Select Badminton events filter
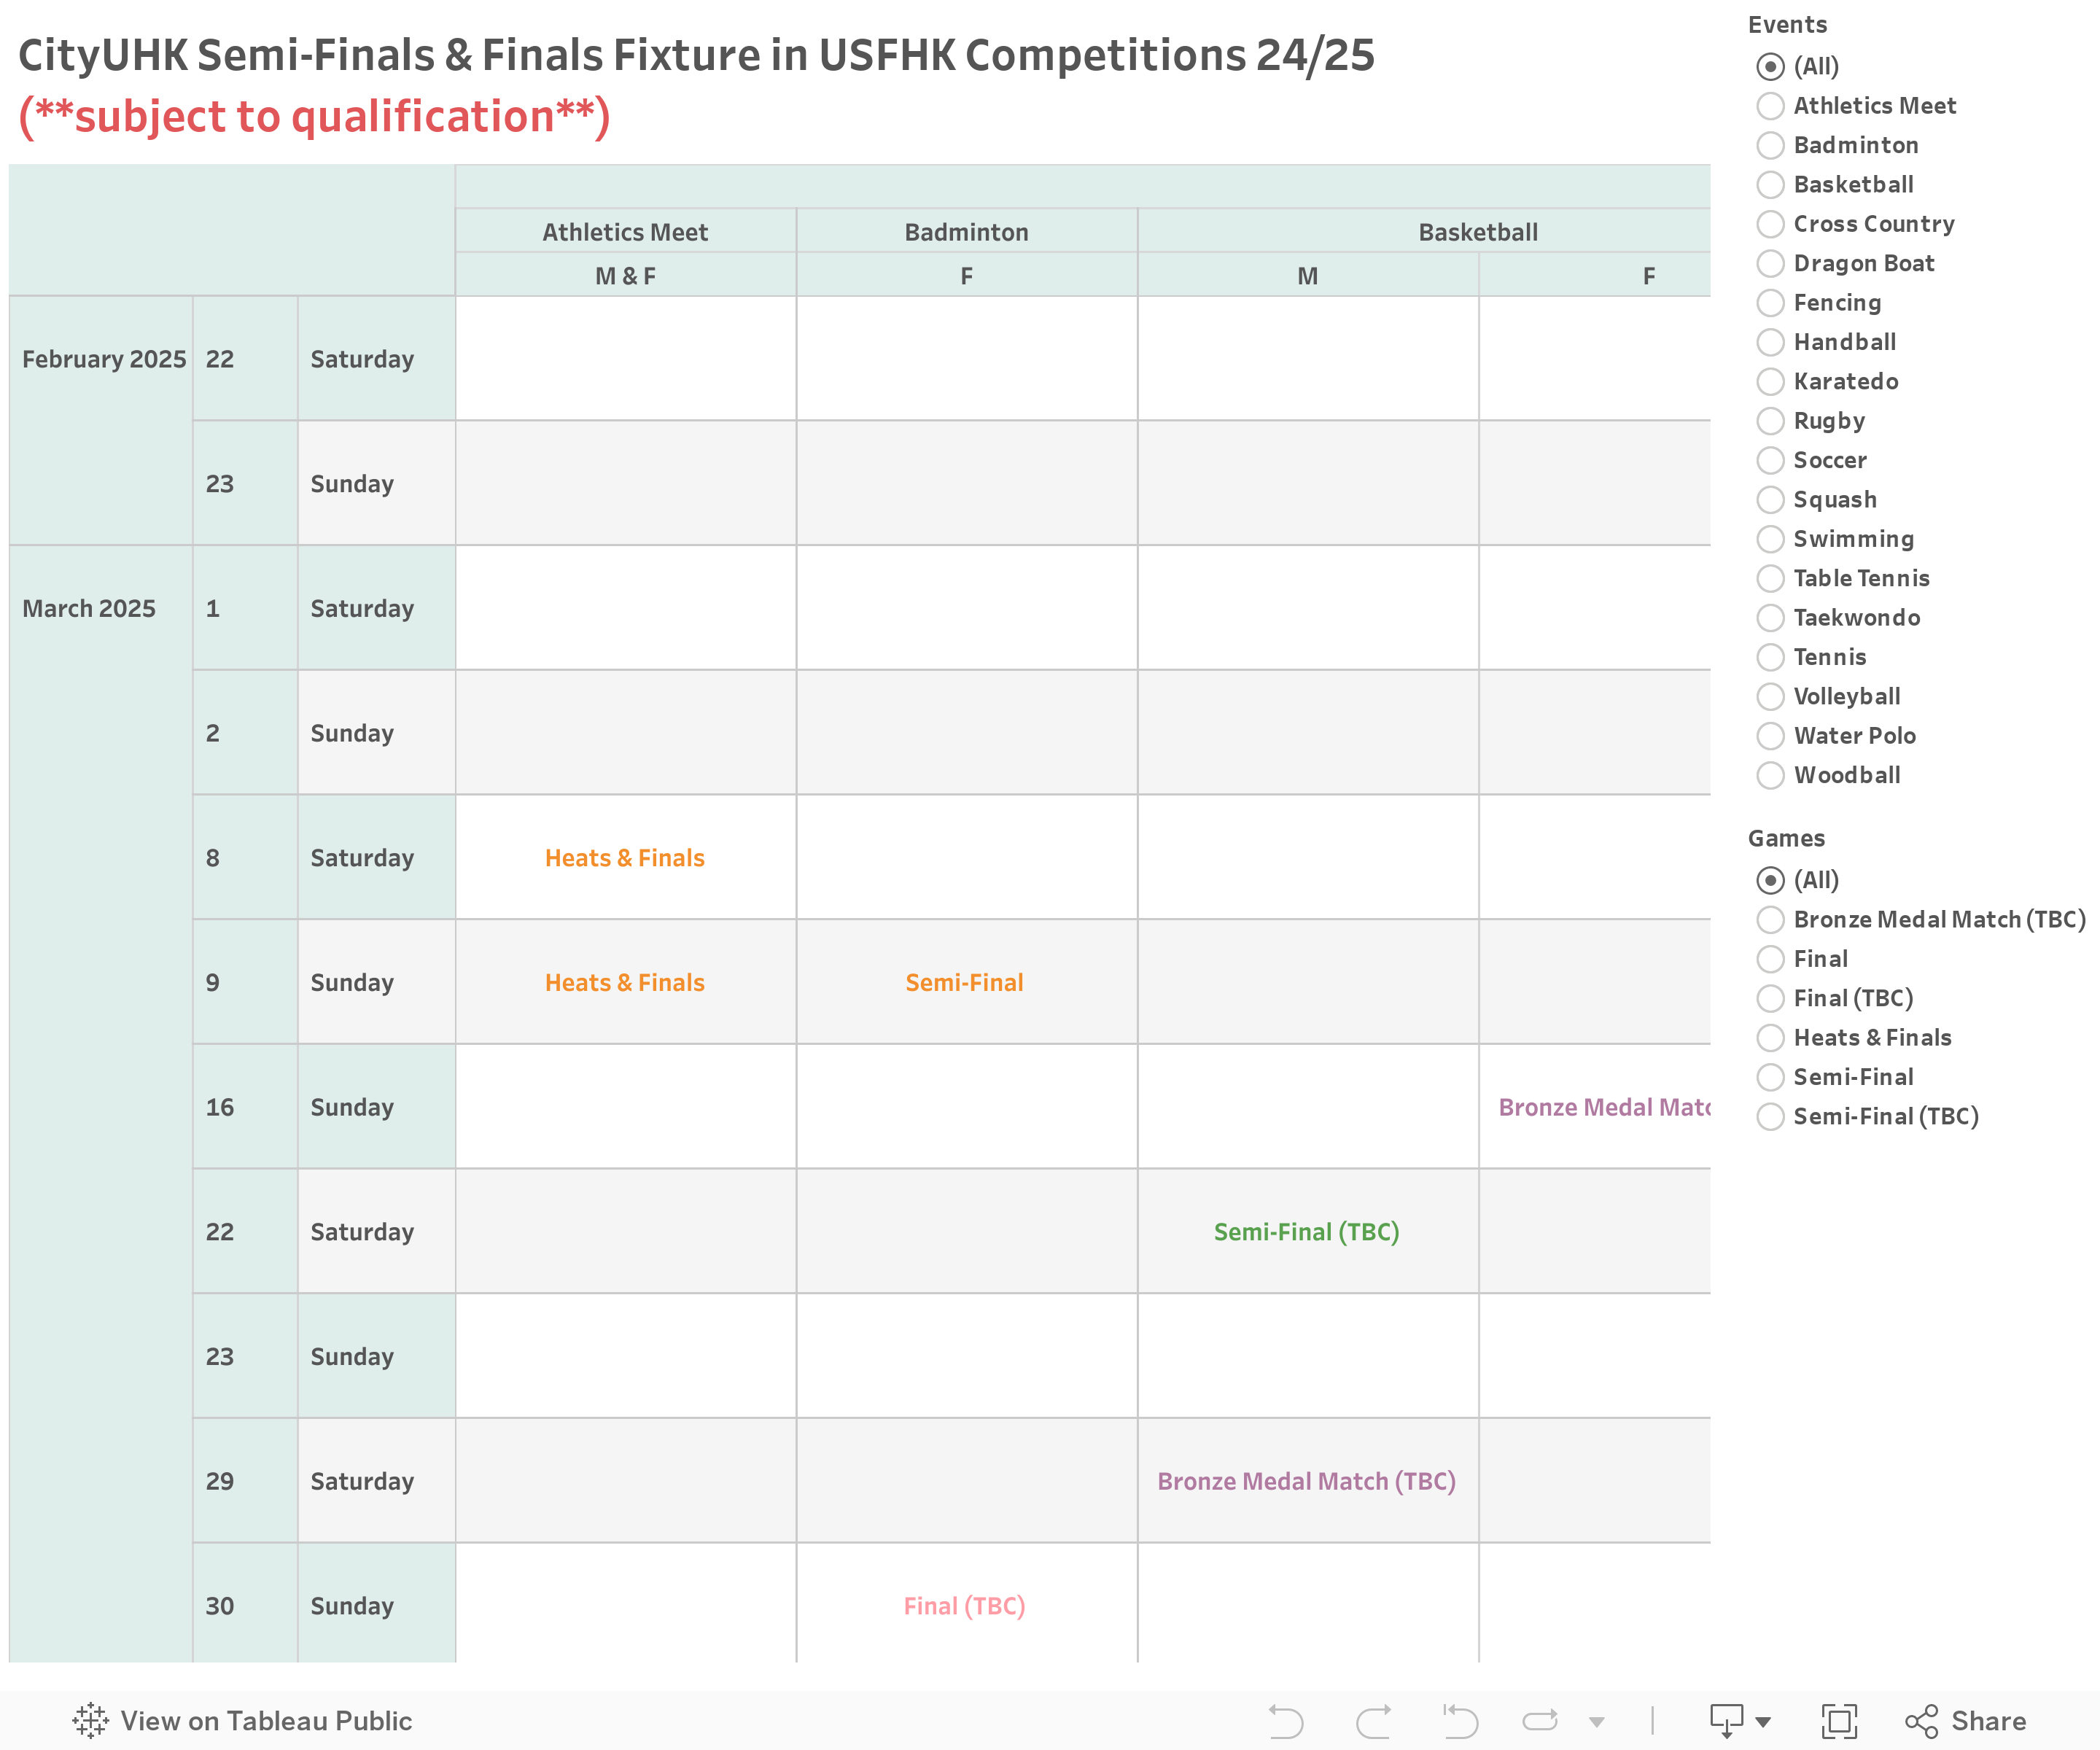This screenshot has width=2100, height=1750. (x=1771, y=145)
